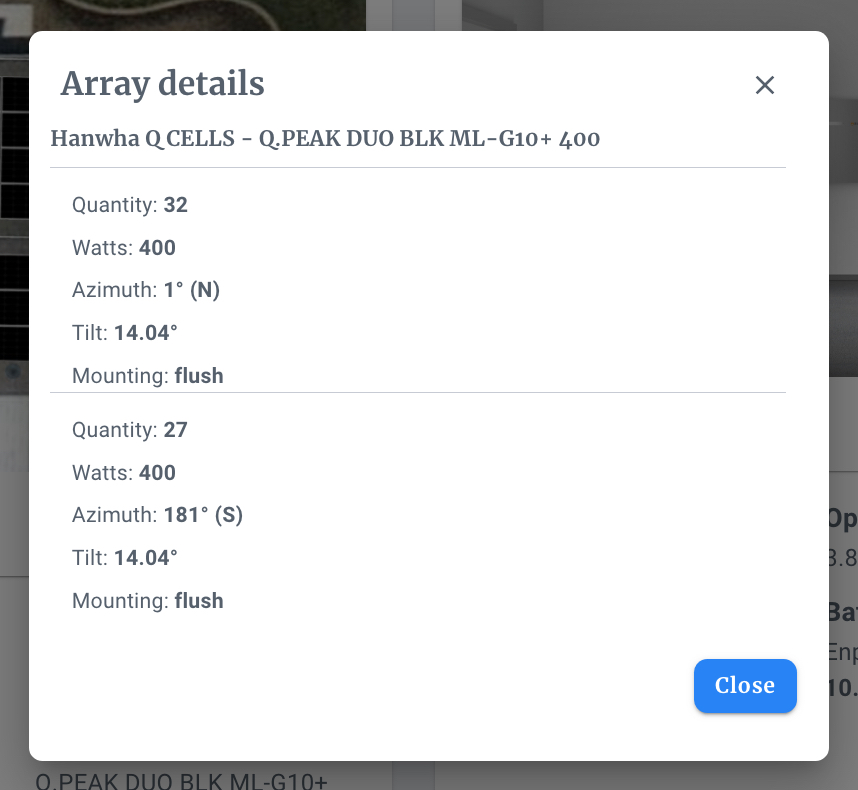Screen dimensions: 858x790
Task: Select the Hanwha Q CELLS module heading
Action: click(x=325, y=138)
